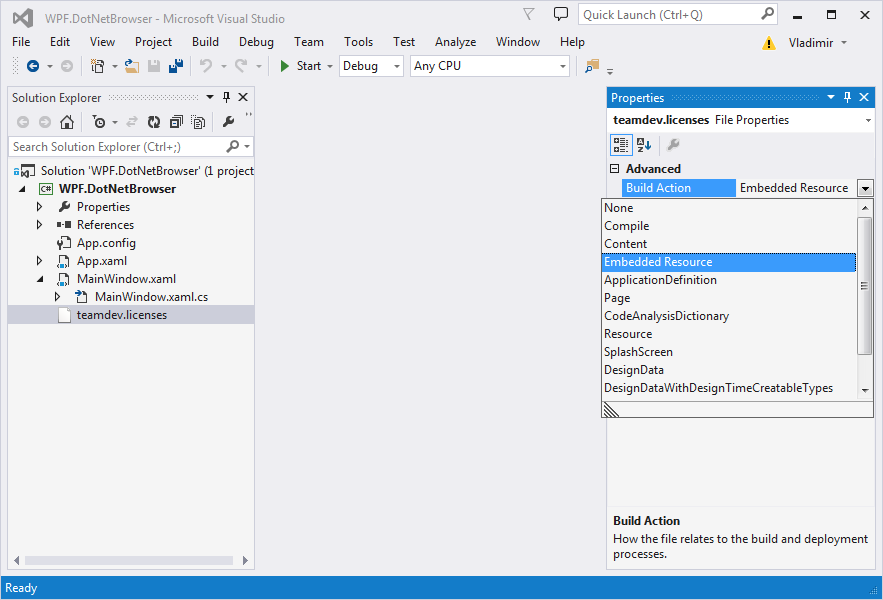883x600 pixels.
Task: Collapse the WPF.DotNetBrowser project node
Action: [x=22, y=189]
